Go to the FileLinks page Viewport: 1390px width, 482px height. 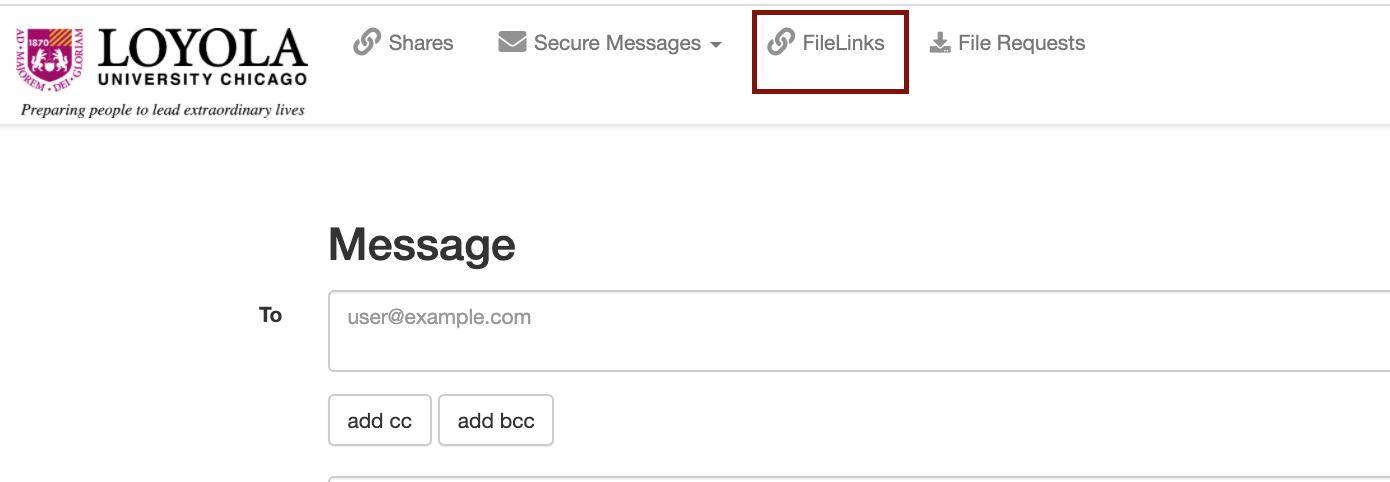(x=843, y=43)
